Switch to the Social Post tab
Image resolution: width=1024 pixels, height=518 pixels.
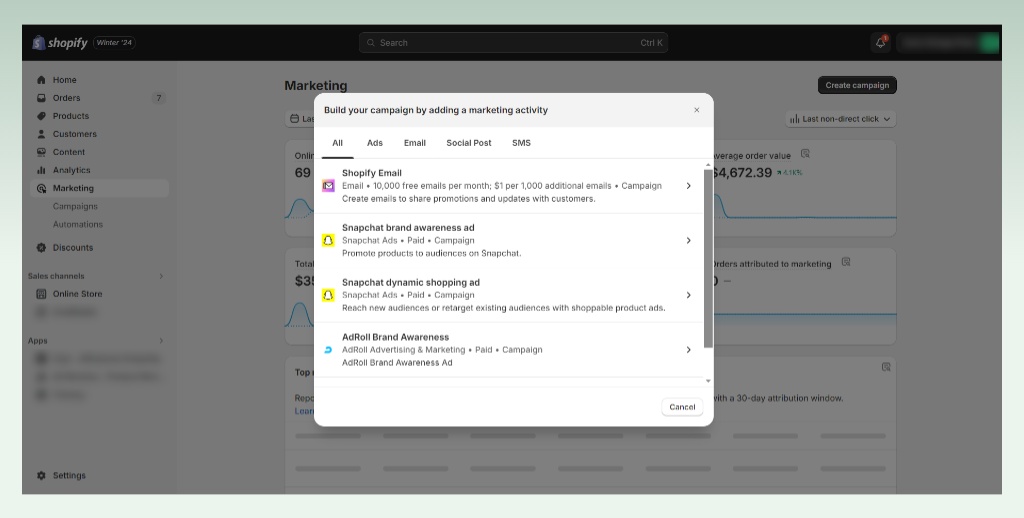pyautogui.click(x=469, y=143)
